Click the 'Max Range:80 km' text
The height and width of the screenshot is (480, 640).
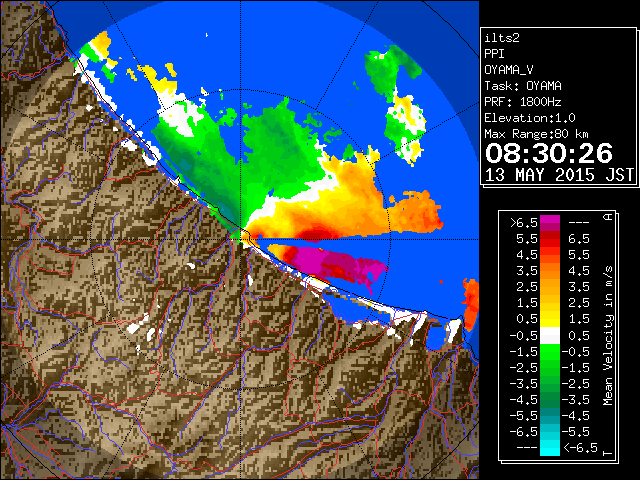click(x=536, y=134)
